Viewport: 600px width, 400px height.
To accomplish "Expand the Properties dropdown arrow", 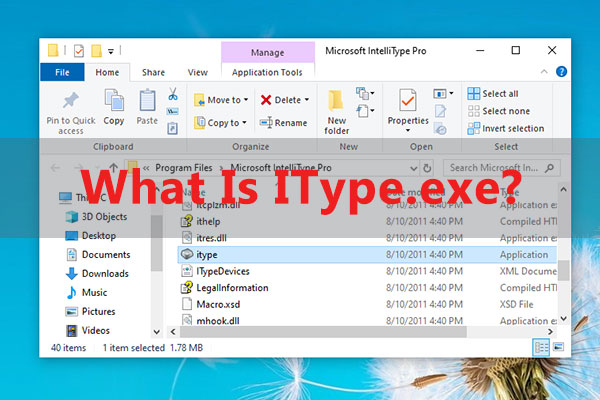I will [x=408, y=131].
